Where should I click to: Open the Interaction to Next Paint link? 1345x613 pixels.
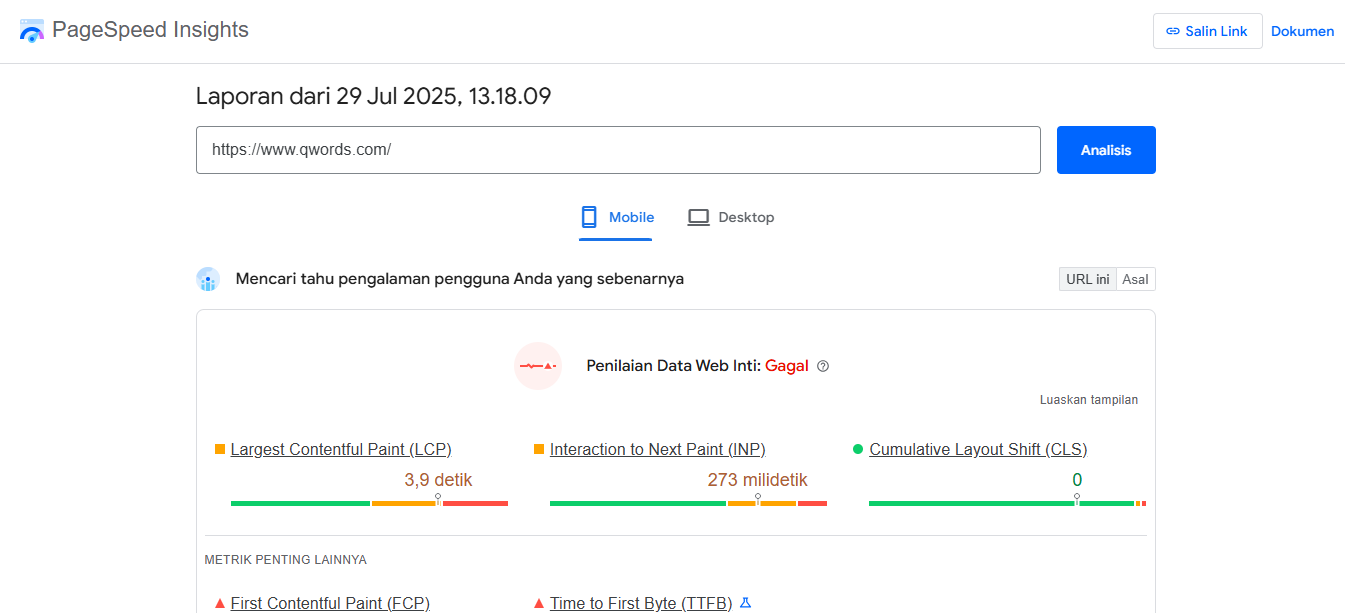click(x=657, y=449)
